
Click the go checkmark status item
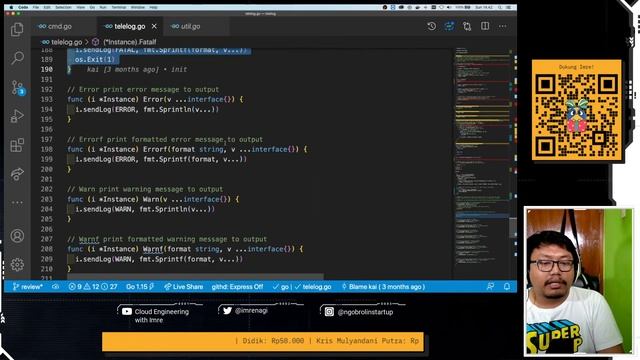(x=281, y=287)
